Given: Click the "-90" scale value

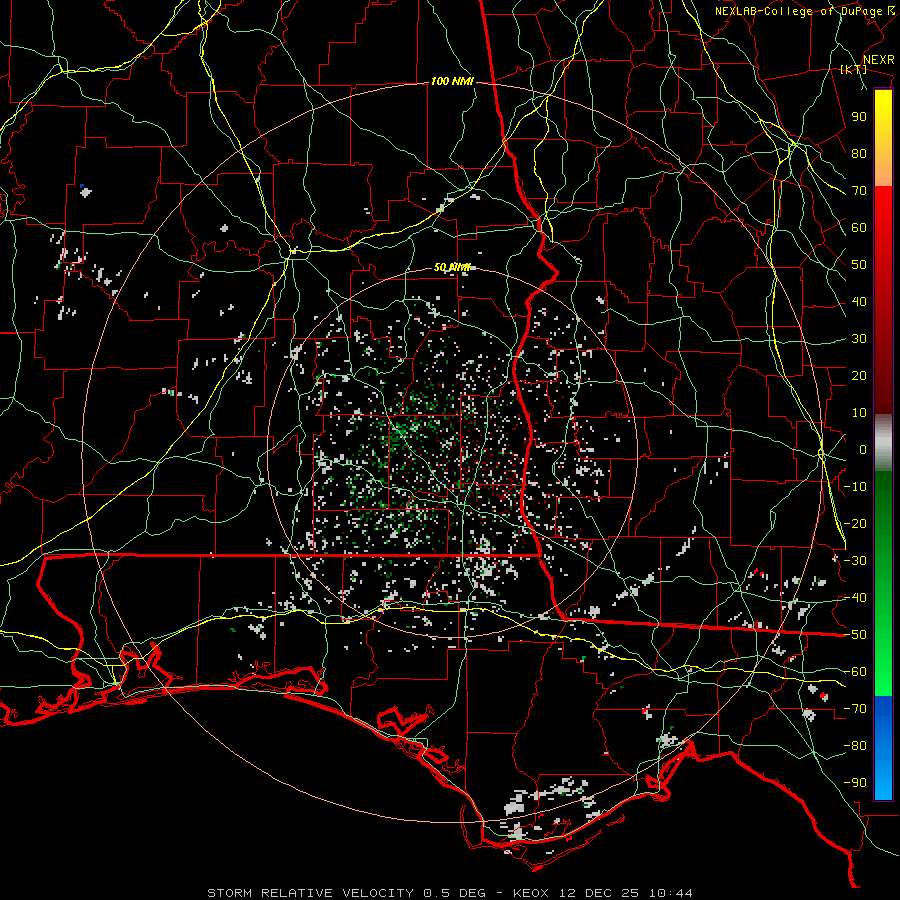Looking at the screenshot, I should [x=855, y=783].
